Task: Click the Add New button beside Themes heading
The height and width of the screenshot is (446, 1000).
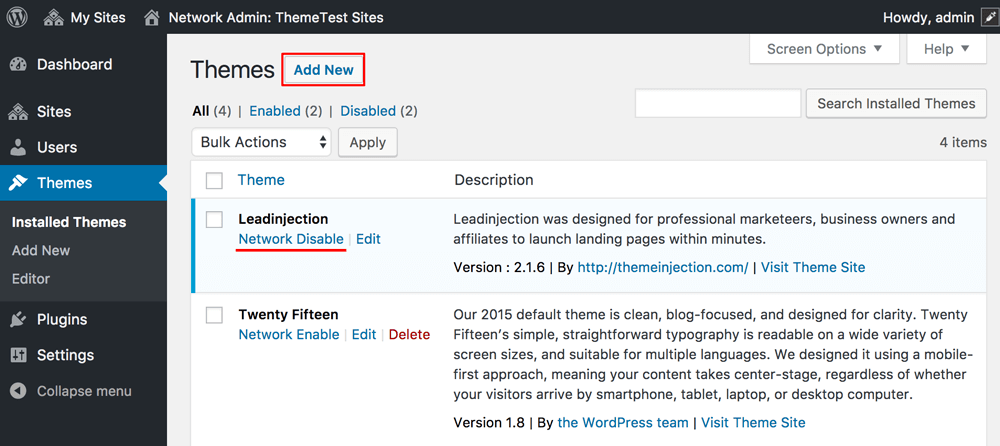Action: pyautogui.click(x=323, y=70)
